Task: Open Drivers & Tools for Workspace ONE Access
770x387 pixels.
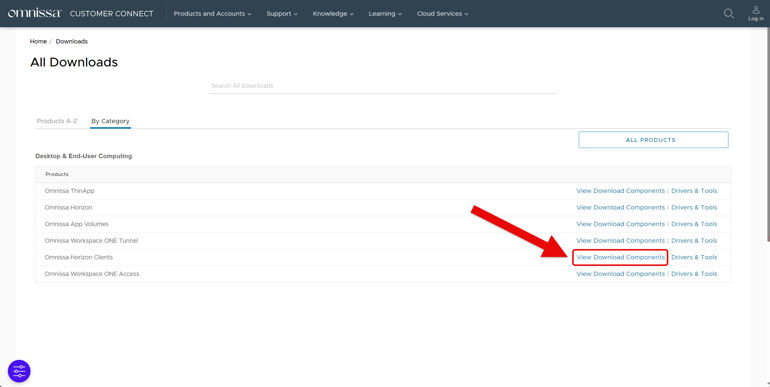Action: pyautogui.click(x=694, y=274)
